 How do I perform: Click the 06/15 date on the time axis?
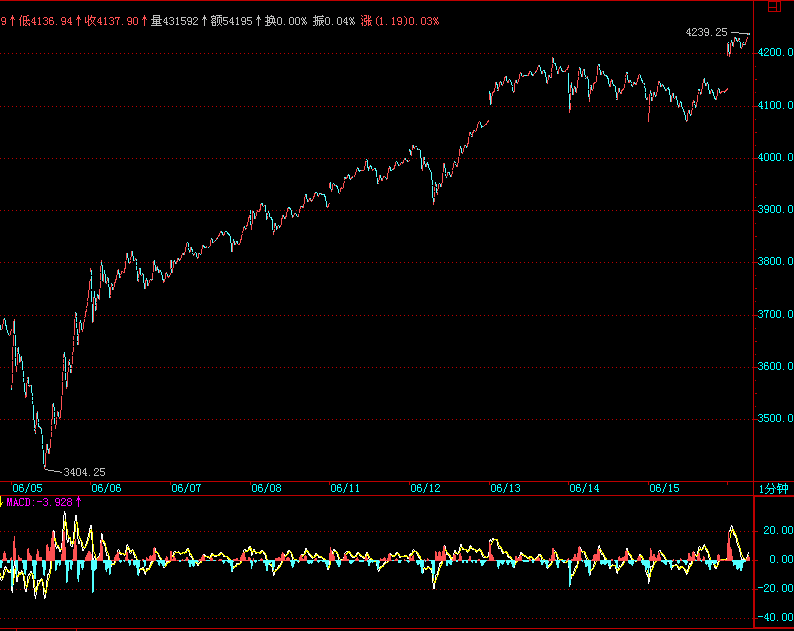pyautogui.click(x=665, y=488)
